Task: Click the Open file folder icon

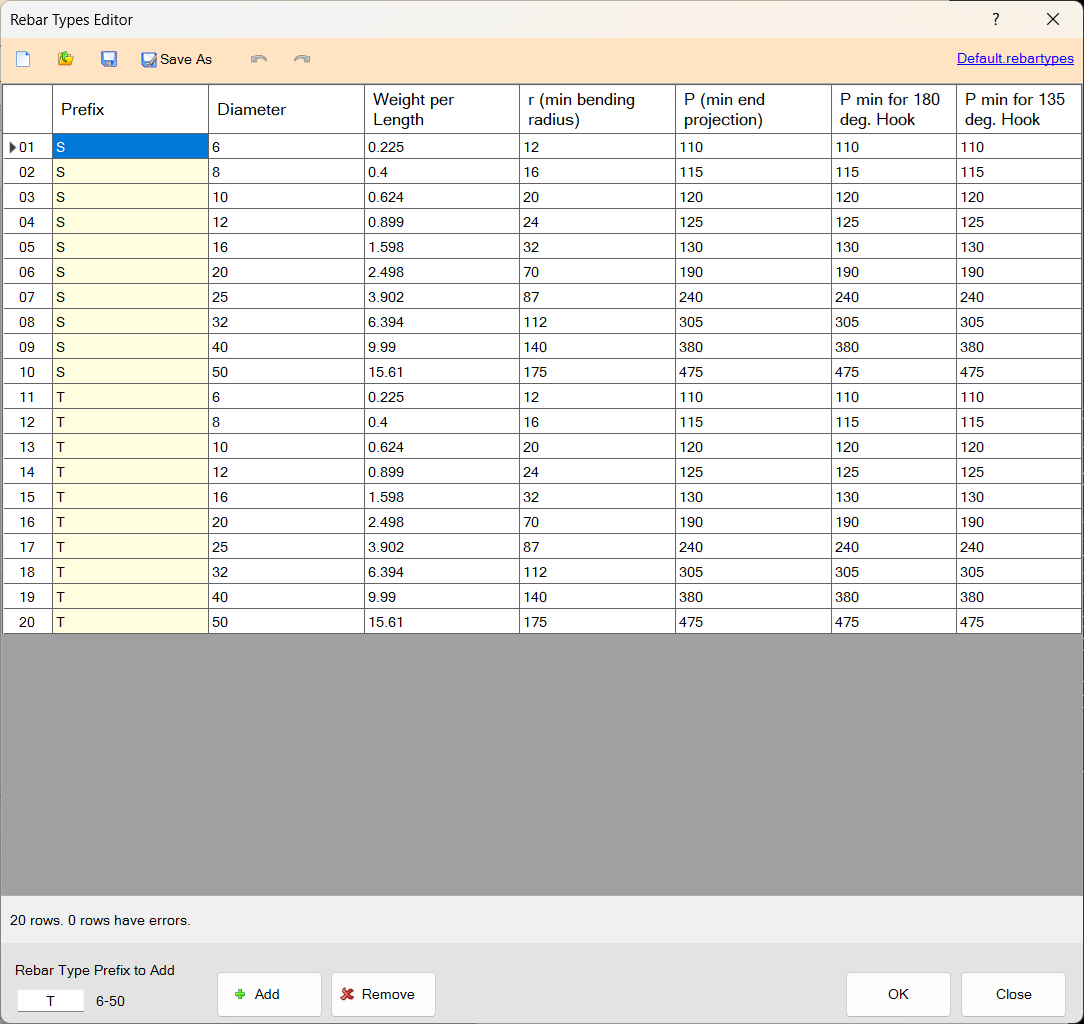Action: click(65, 59)
